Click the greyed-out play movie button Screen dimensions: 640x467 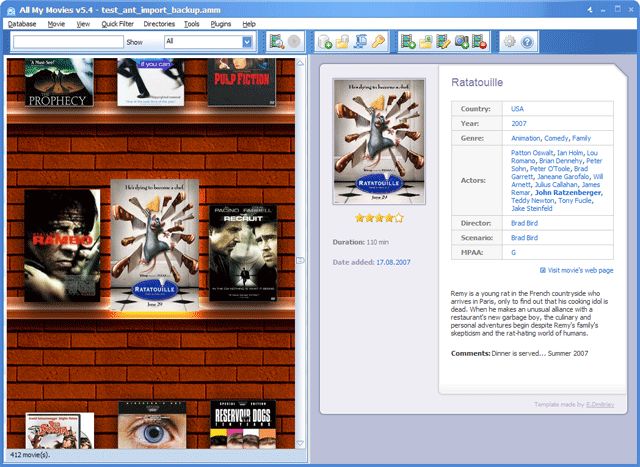(x=294, y=42)
